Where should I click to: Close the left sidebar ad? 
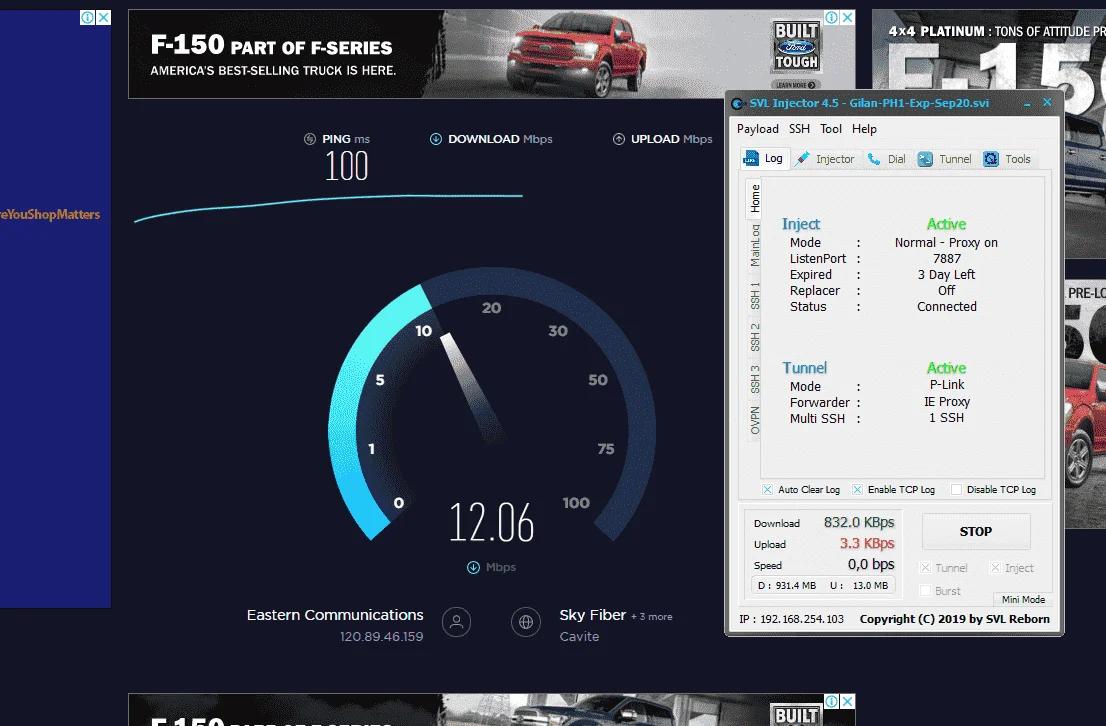(103, 17)
